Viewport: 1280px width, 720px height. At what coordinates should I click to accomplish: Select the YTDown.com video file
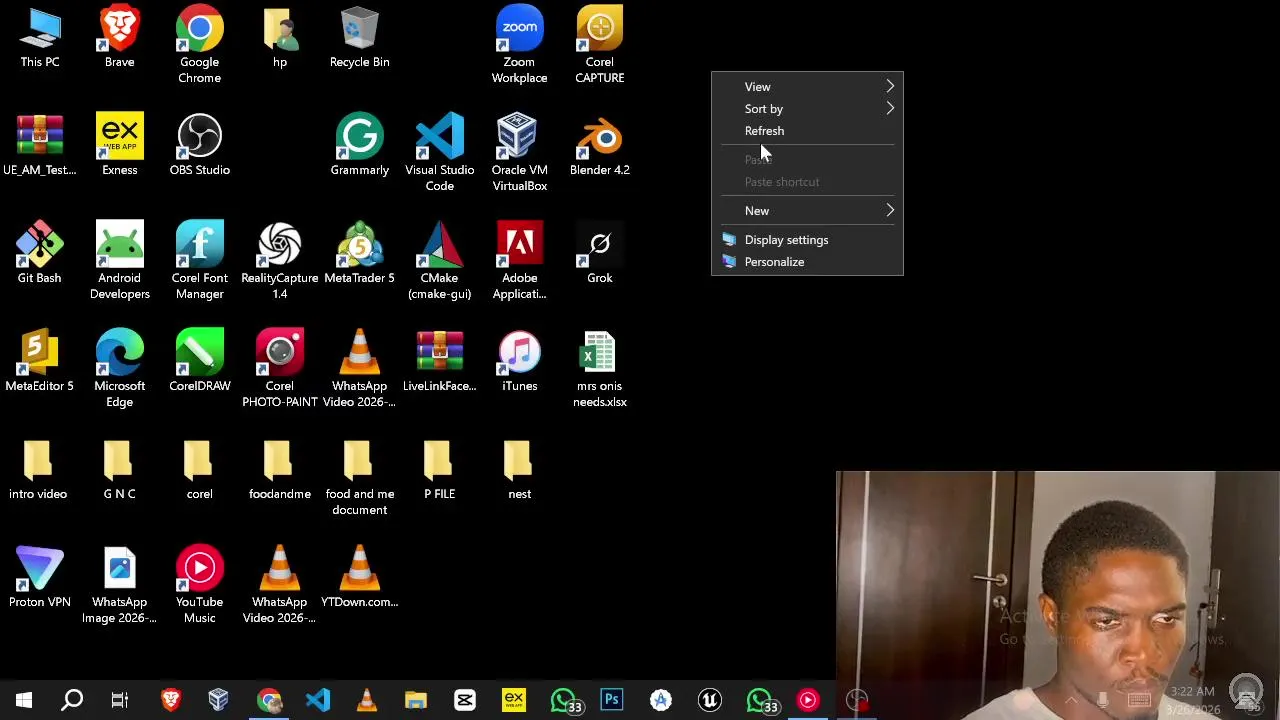click(360, 578)
